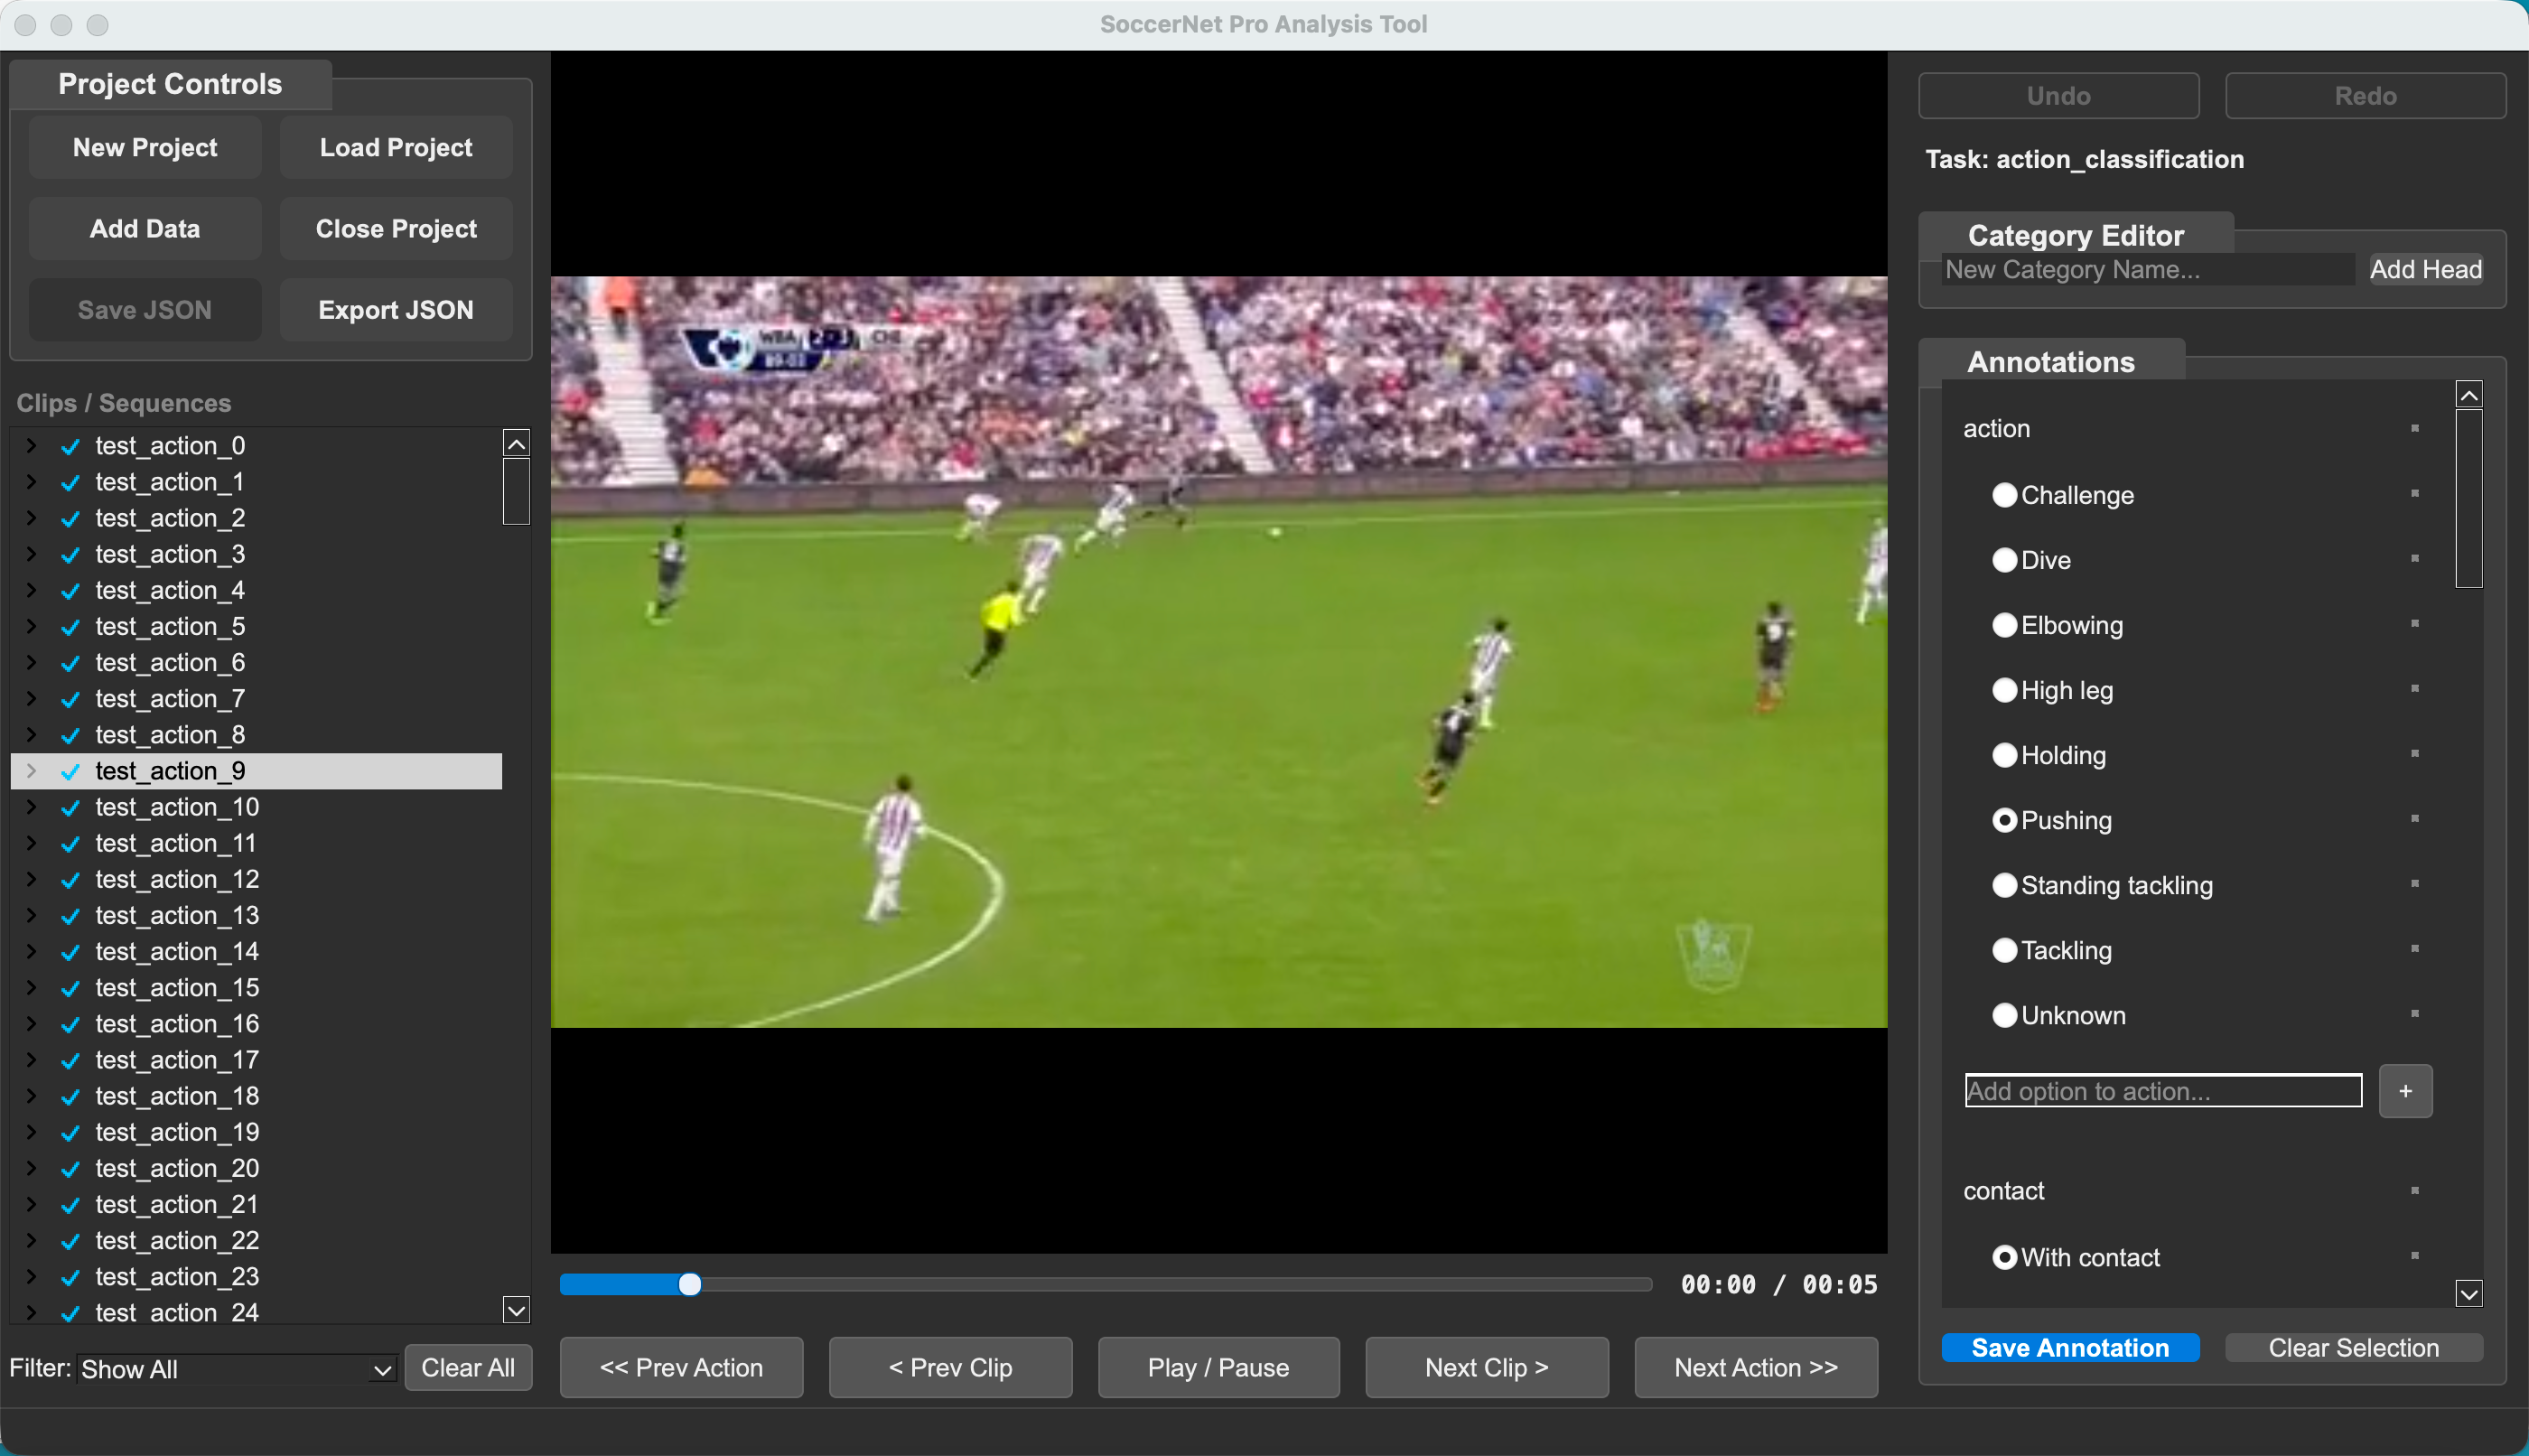Viewport: 2529px width, 1456px height.
Task: Select the Tackling radio option
Action: pos(2004,950)
